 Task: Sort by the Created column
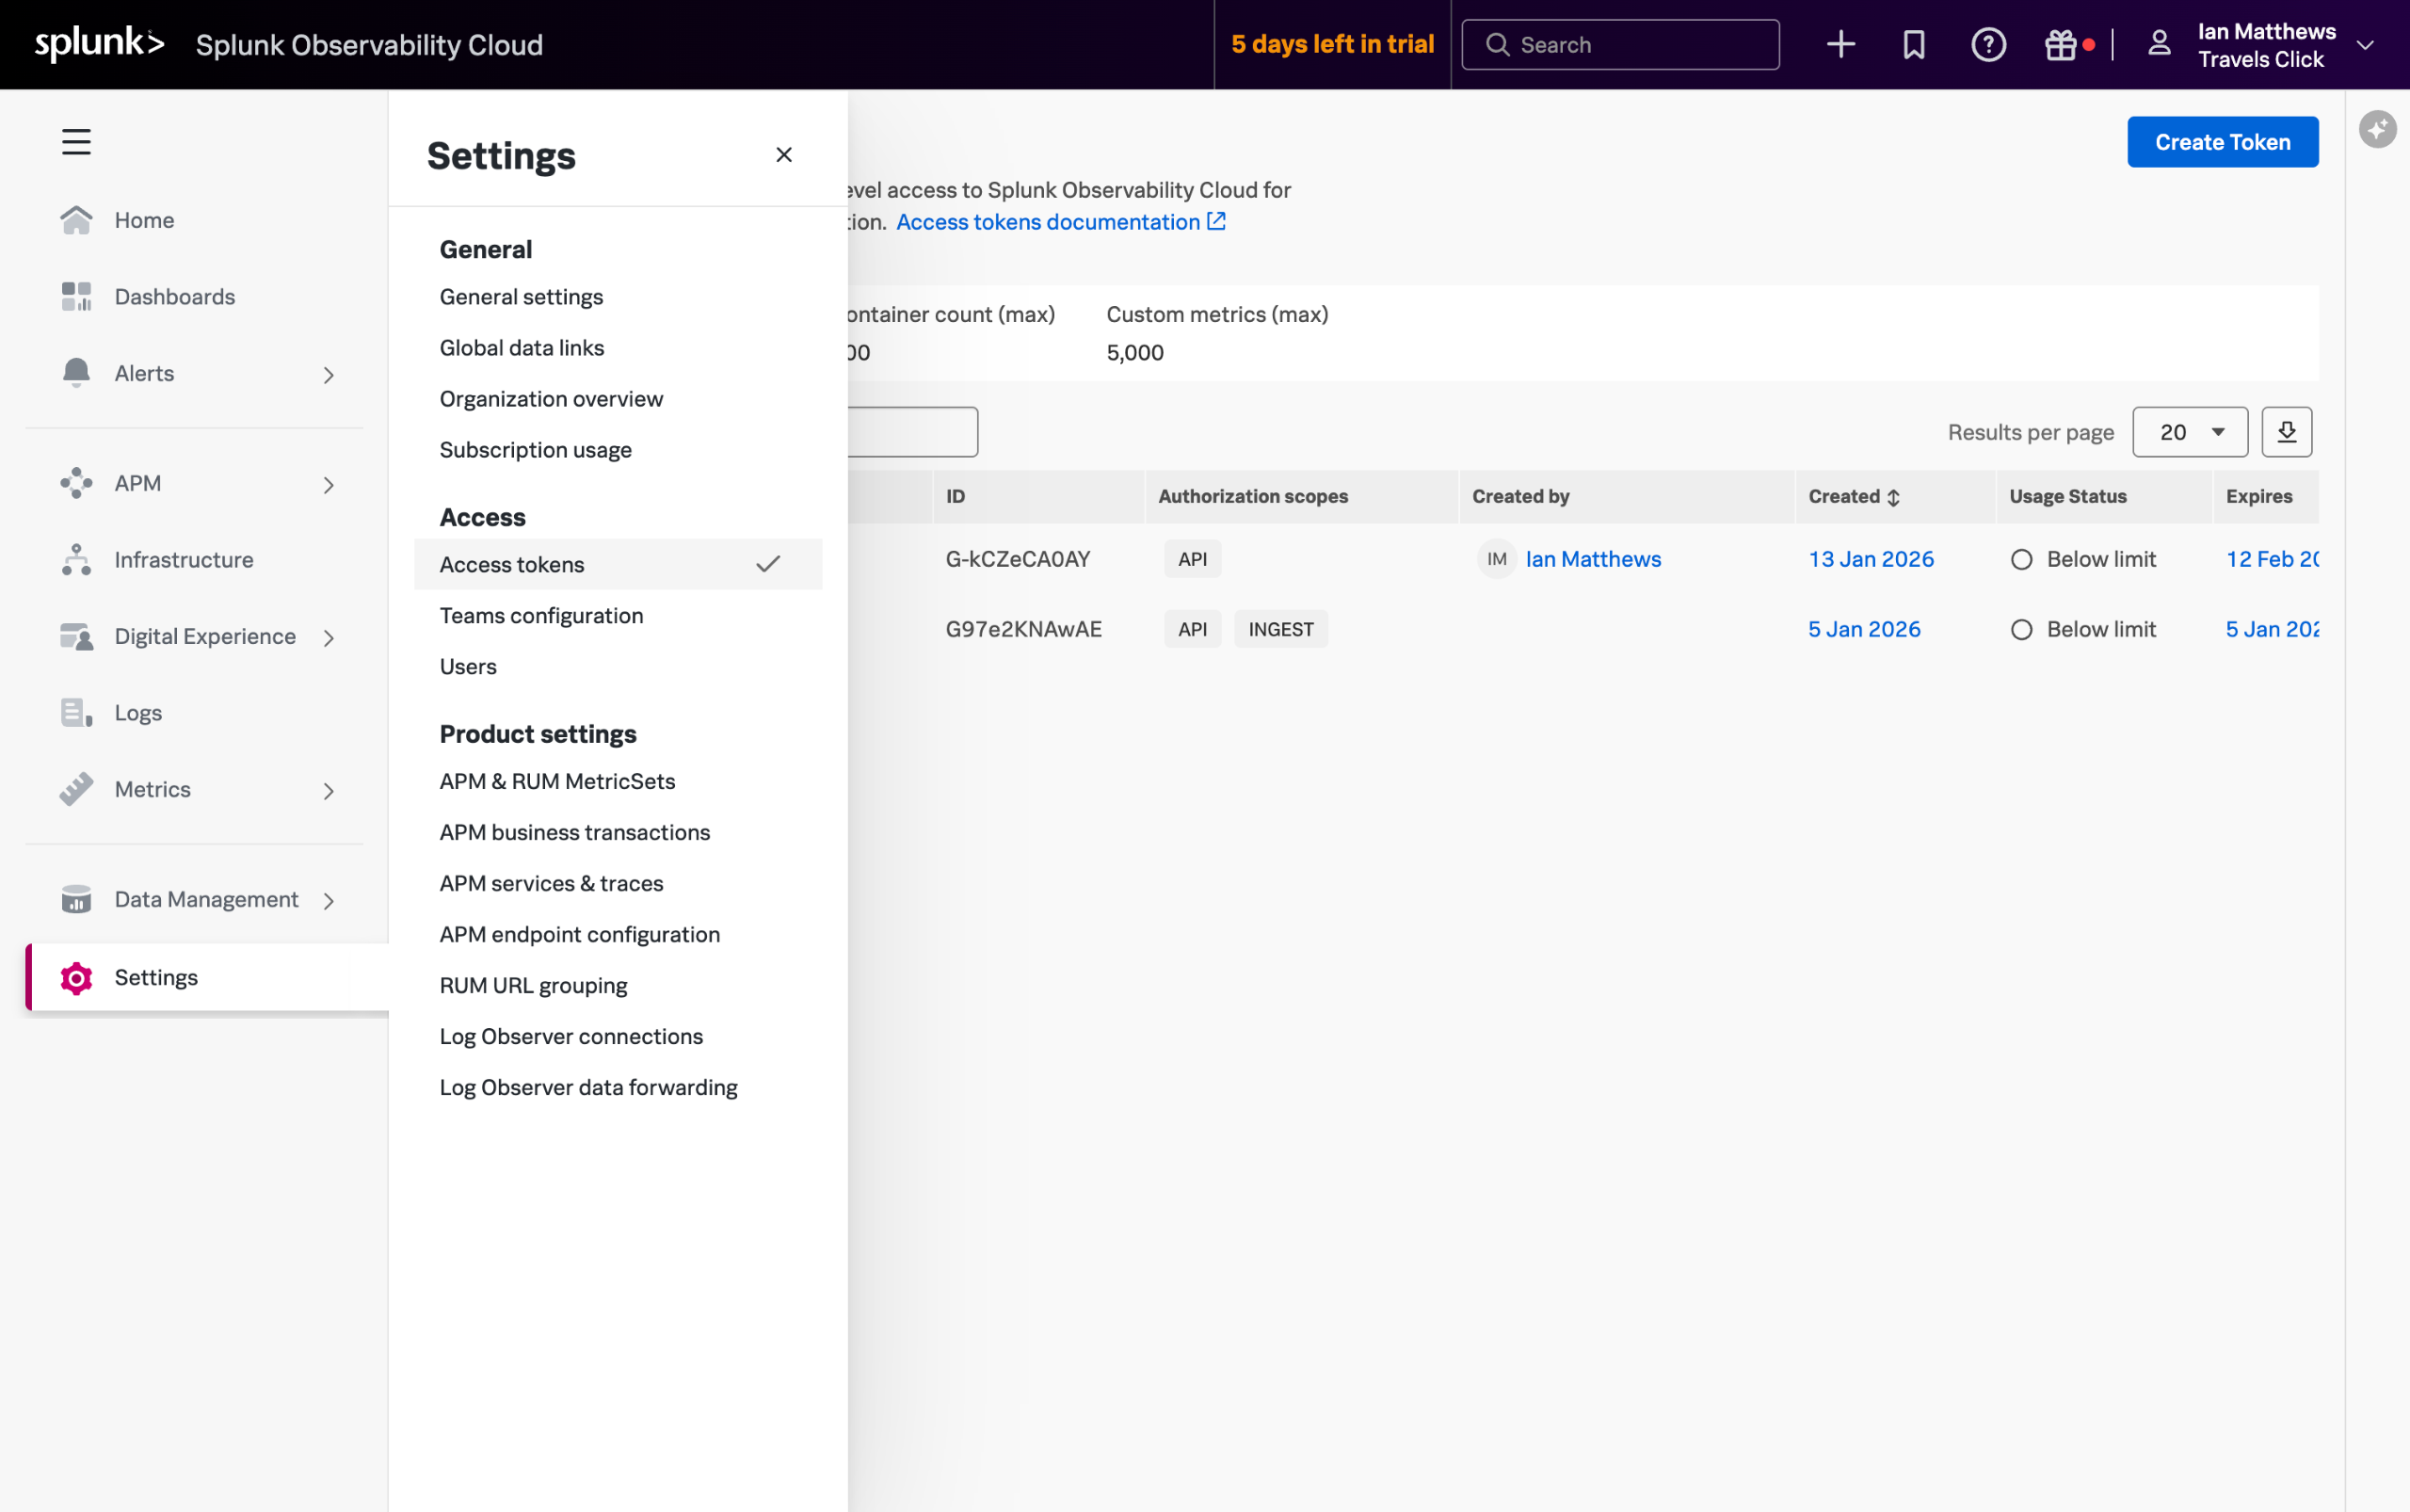click(1854, 497)
